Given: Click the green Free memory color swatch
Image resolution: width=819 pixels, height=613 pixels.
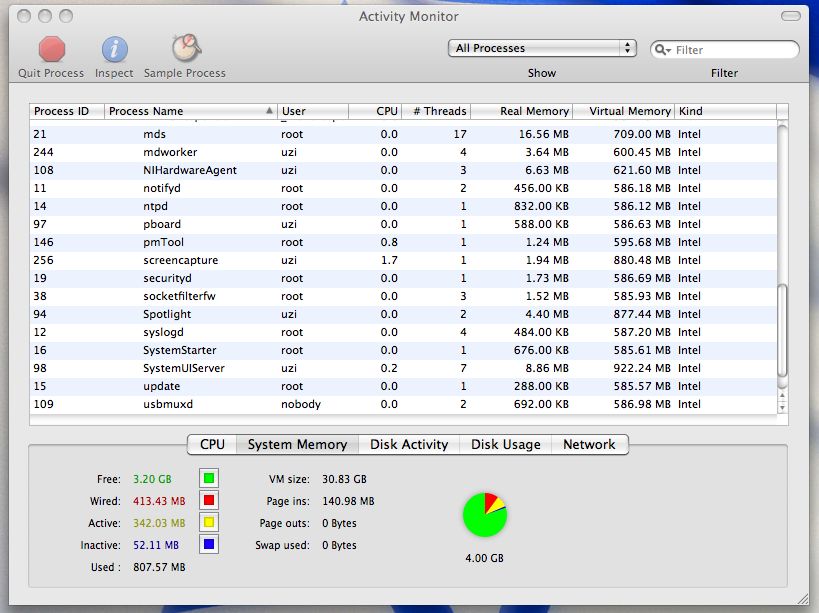Looking at the screenshot, I should [209, 478].
